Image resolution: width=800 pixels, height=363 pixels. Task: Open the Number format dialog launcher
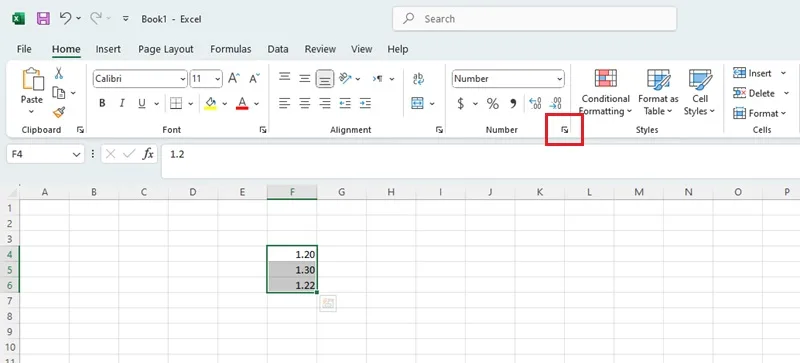tap(564, 130)
